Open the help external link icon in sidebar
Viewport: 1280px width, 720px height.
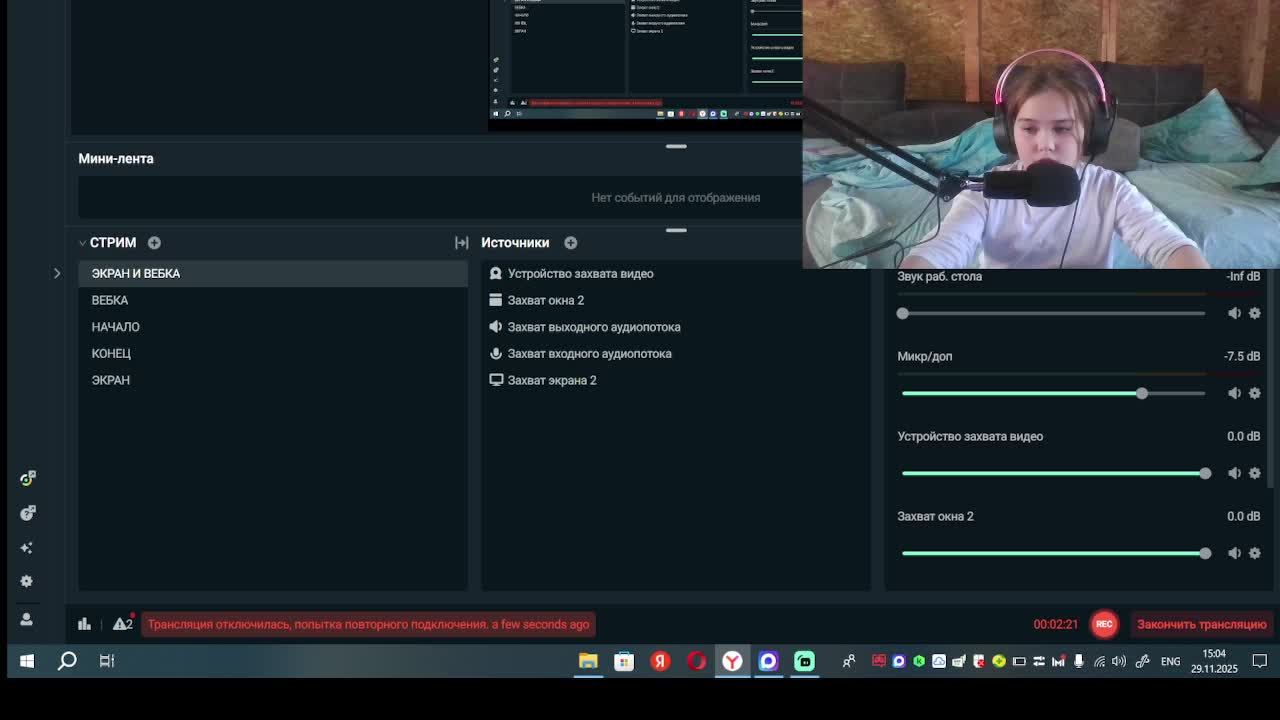click(27, 513)
